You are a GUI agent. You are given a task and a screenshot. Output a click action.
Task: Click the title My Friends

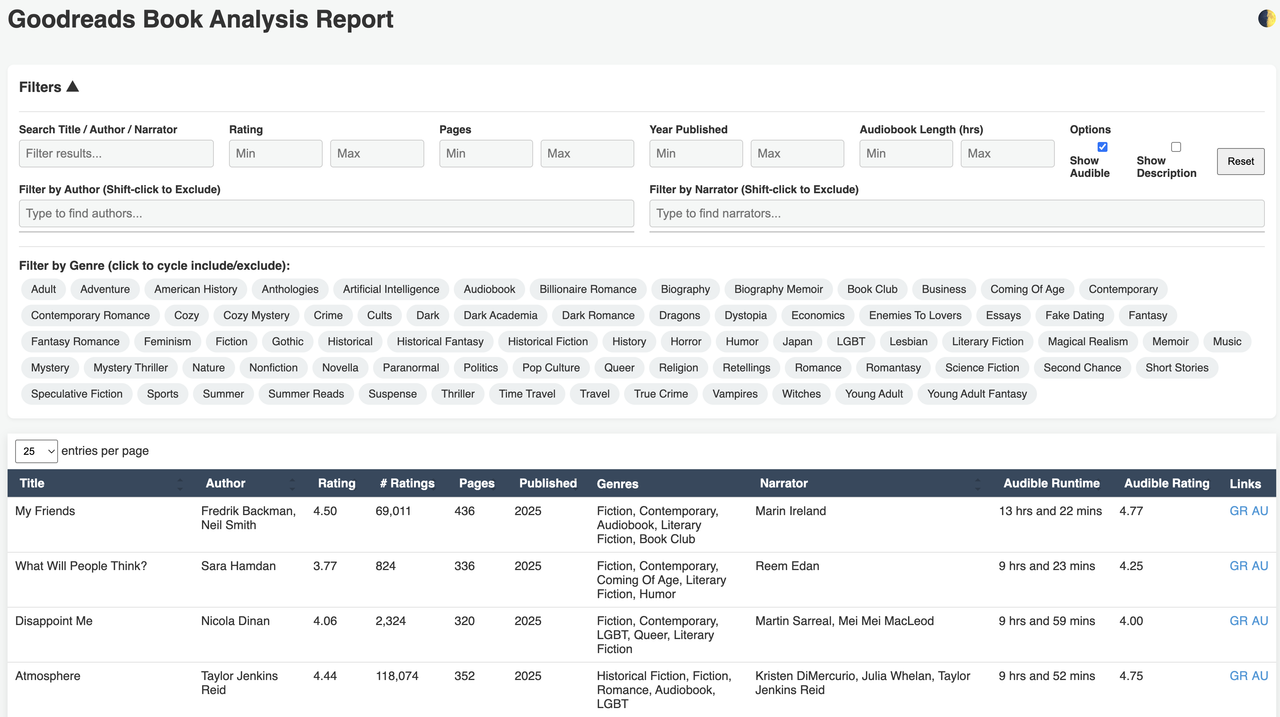pyautogui.click(x=45, y=511)
